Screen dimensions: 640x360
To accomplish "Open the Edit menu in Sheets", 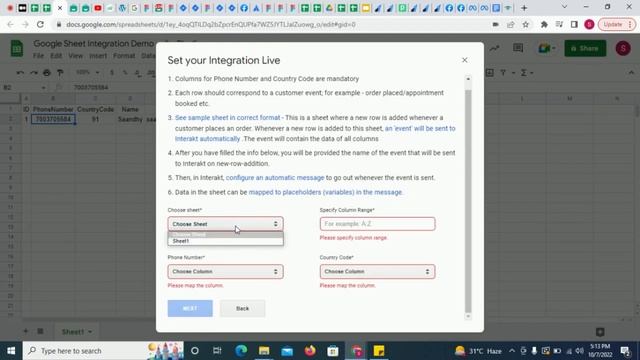I will pos(56,56).
